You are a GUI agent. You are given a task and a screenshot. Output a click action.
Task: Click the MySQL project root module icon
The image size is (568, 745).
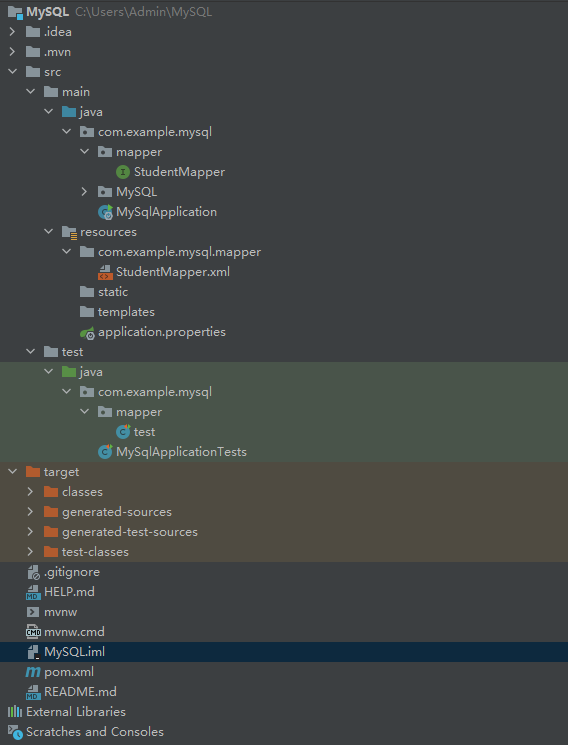15,12
